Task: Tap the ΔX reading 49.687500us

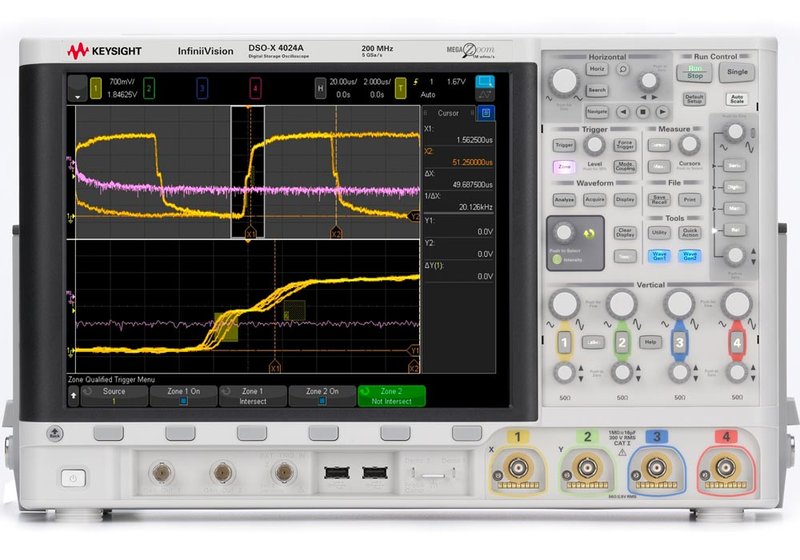Action: click(473, 185)
